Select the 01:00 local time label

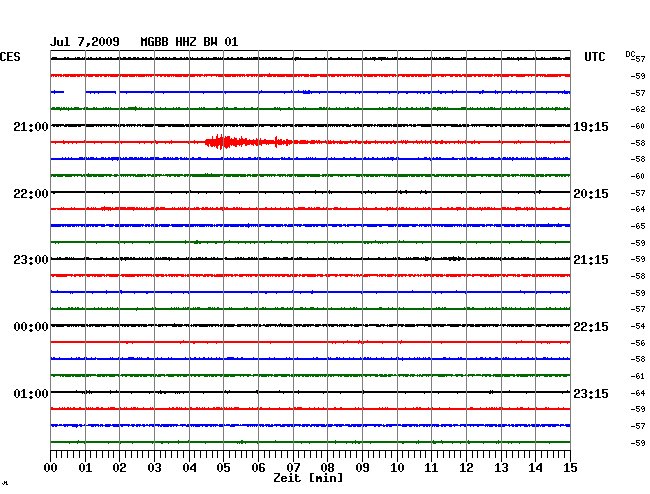coord(31,393)
